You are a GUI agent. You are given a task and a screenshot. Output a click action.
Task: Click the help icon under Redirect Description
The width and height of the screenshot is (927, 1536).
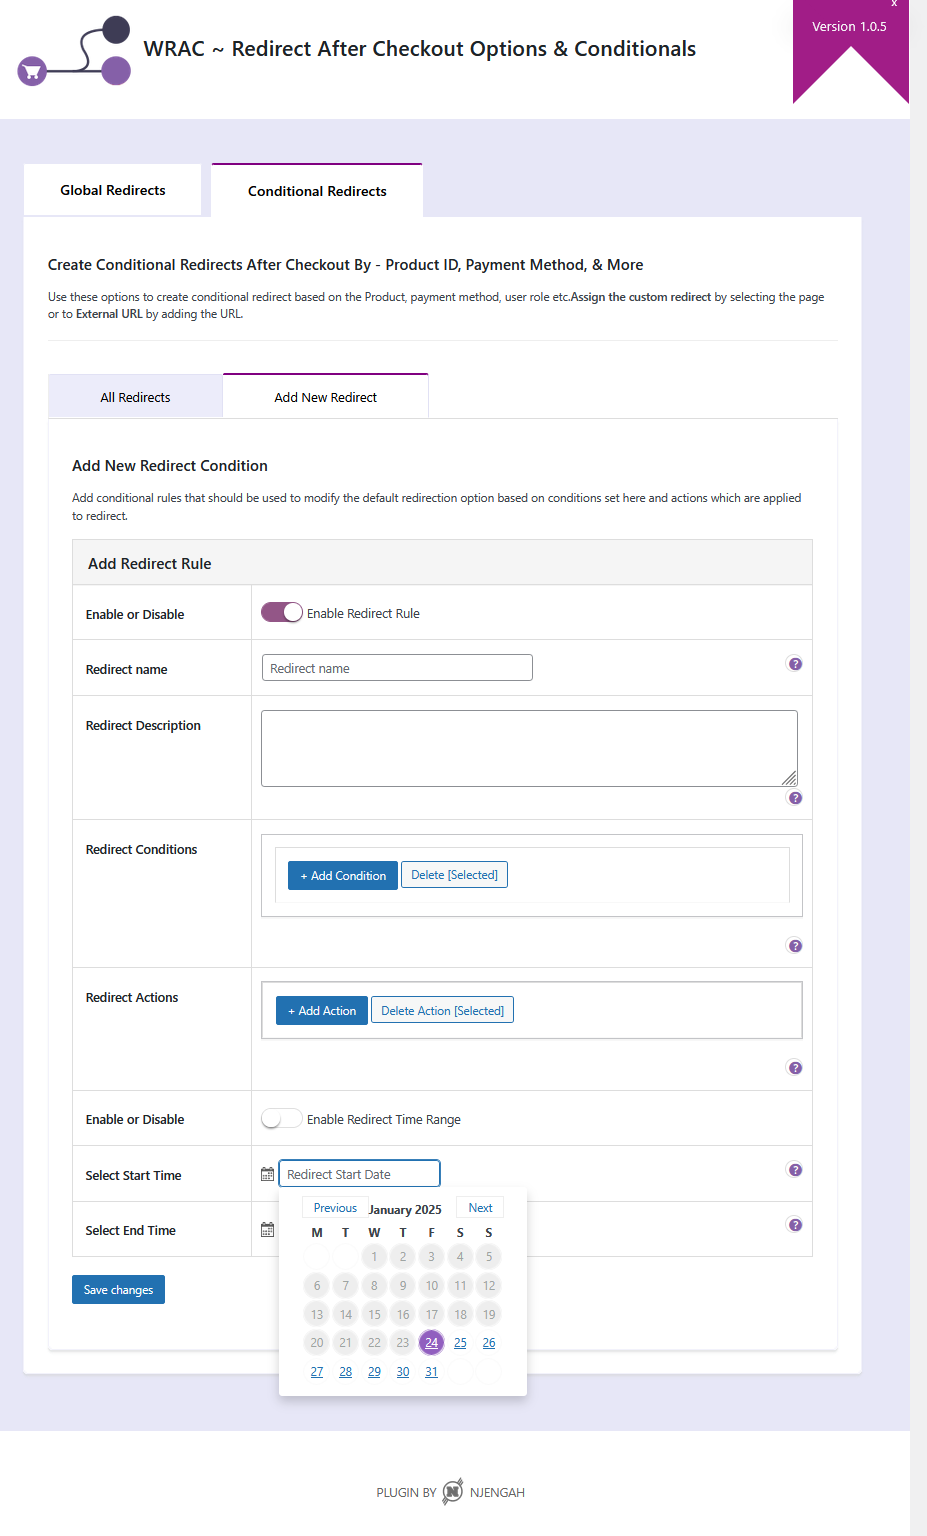(x=794, y=798)
